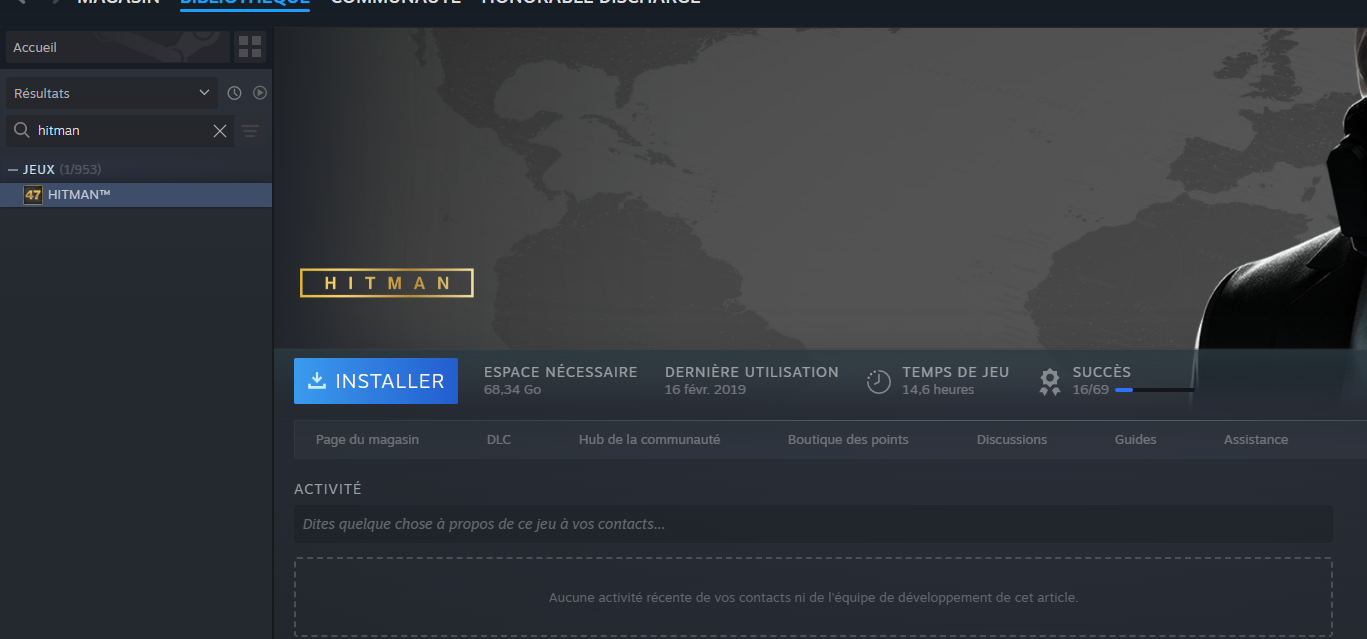Open the DLC tab
Image resolution: width=1367 pixels, height=639 pixels.
pyautogui.click(x=498, y=439)
